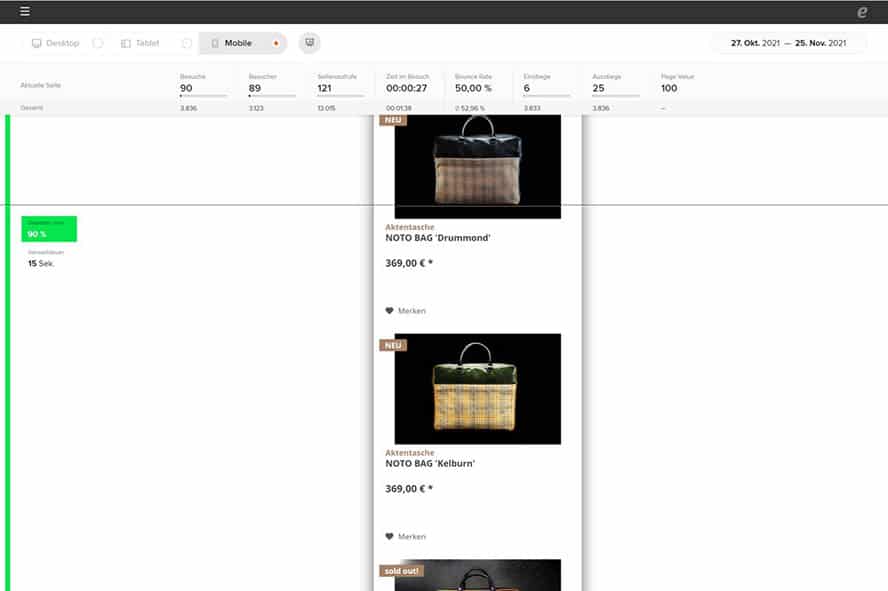Click the Seitenaufrufe value 121
Image resolution: width=888 pixels, height=591 pixels.
[x=325, y=88]
